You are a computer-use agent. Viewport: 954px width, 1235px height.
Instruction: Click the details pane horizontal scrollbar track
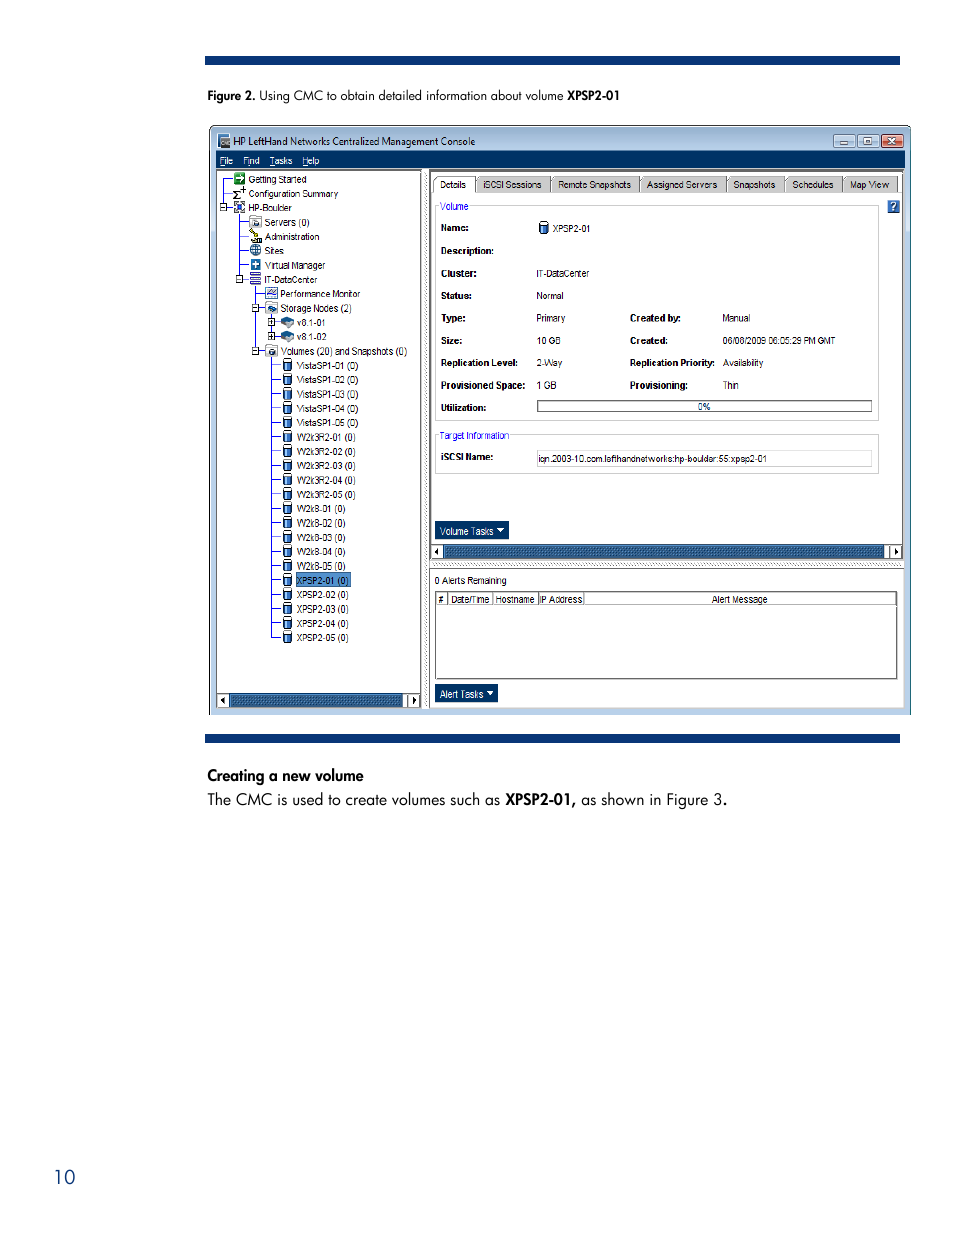pos(665,552)
